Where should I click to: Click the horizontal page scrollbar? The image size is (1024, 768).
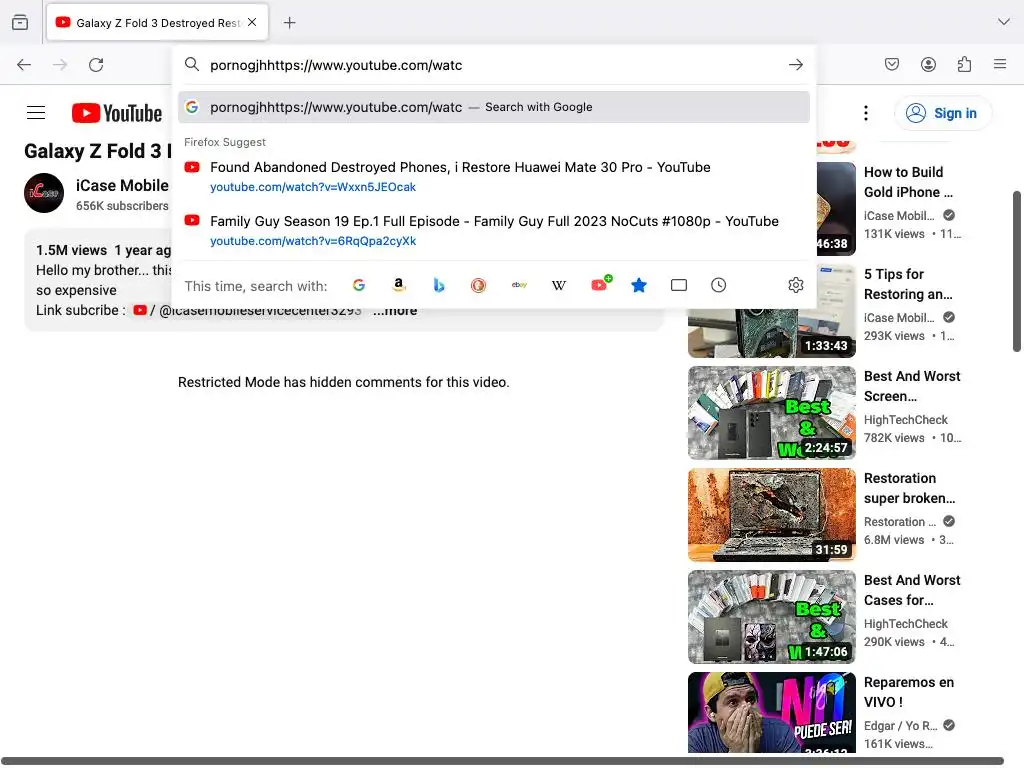pos(502,761)
